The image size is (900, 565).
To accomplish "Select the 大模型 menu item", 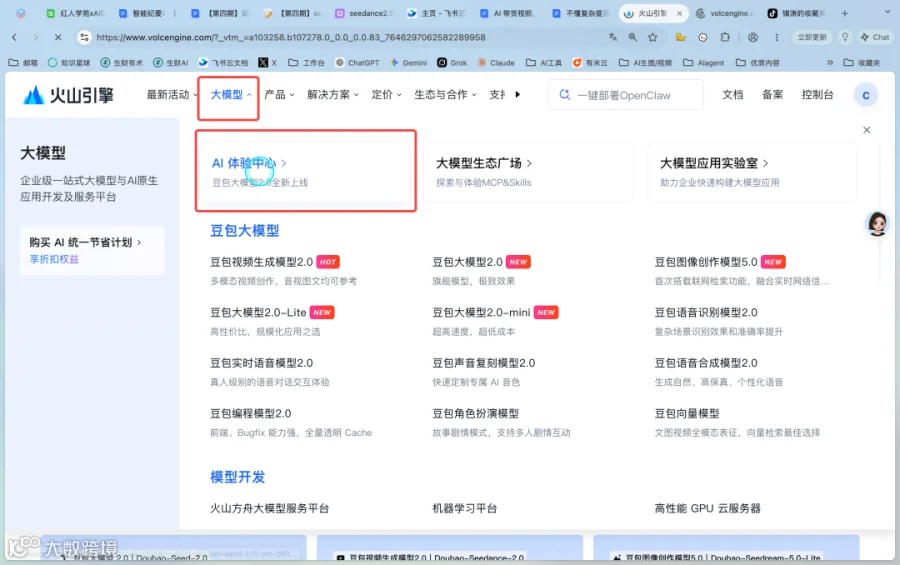I will [231, 95].
